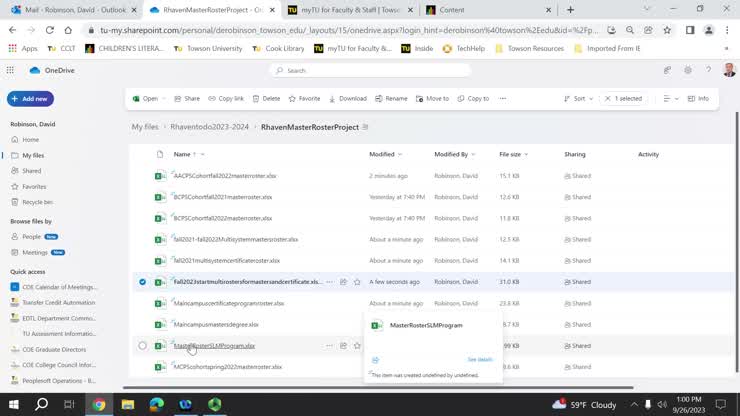Click See details link in hover card
The image size is (740, 416).
tap(480, 359)
